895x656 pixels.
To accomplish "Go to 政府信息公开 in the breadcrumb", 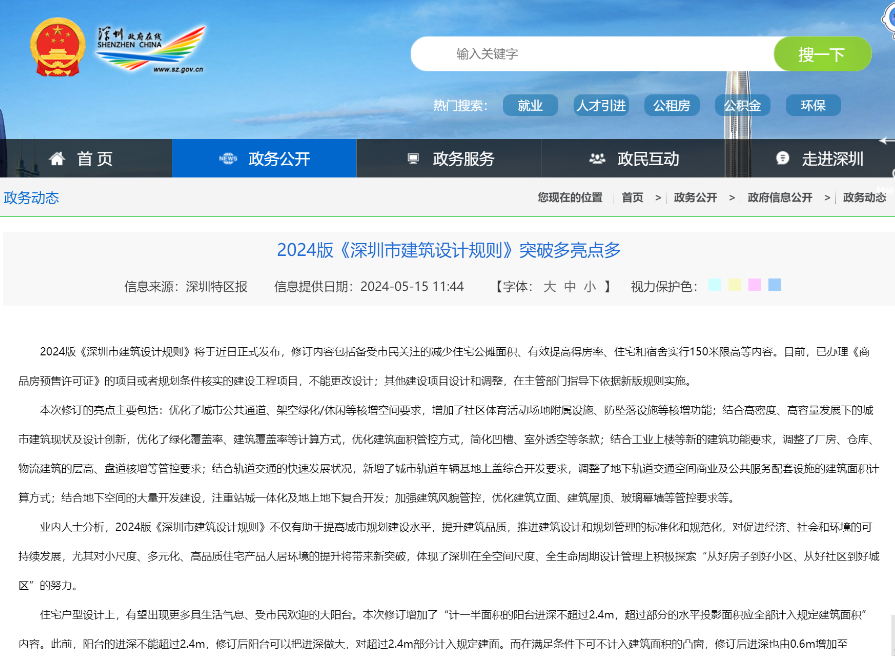I will (x=780, y=198).
